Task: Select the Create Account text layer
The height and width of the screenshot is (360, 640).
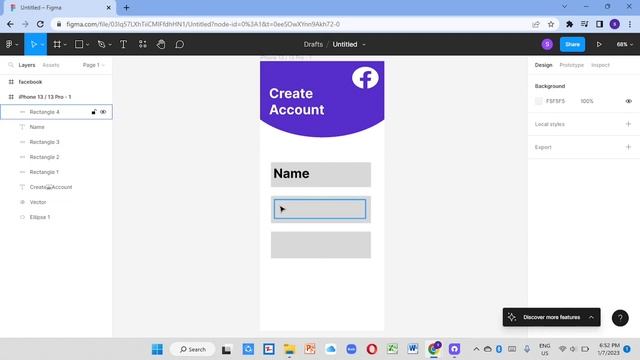Action: [56, 187]
